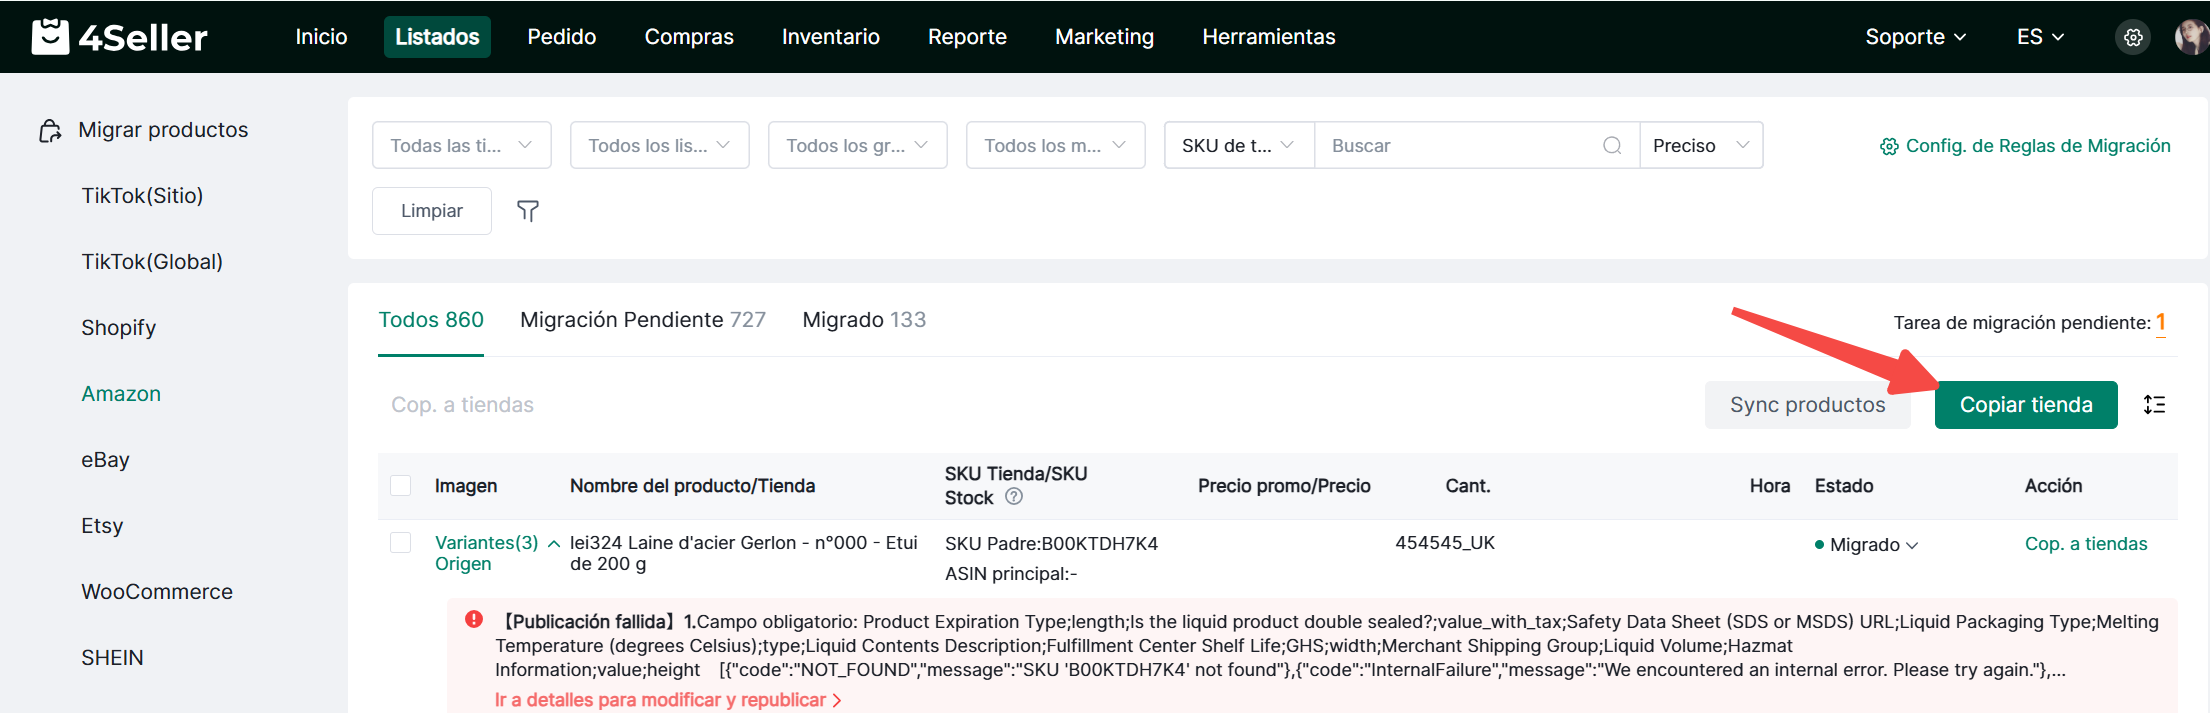
Task: Open the settings gear icon
Action: [2133, 37]
